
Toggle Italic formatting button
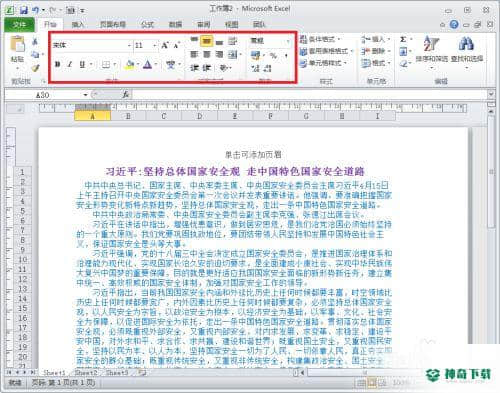tap(70, 65)
